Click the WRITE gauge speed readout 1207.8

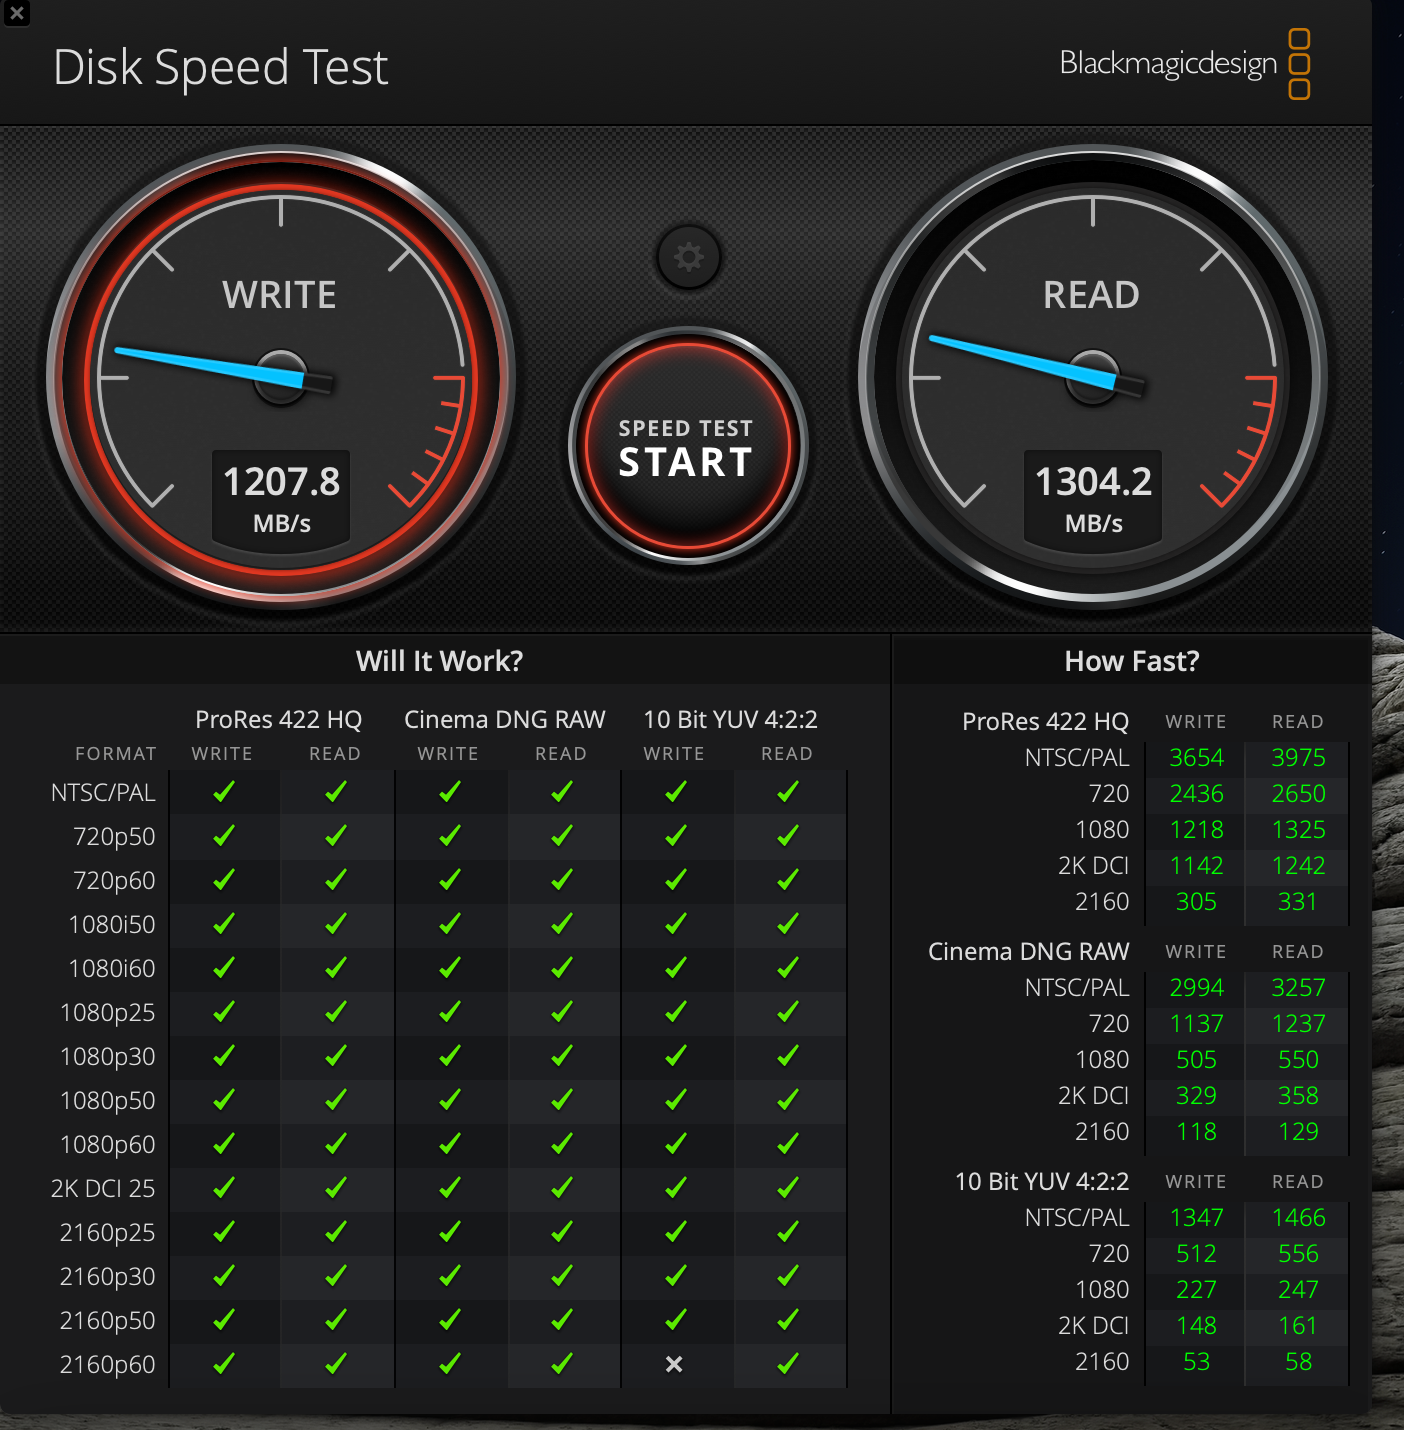(x=281, y=482)
